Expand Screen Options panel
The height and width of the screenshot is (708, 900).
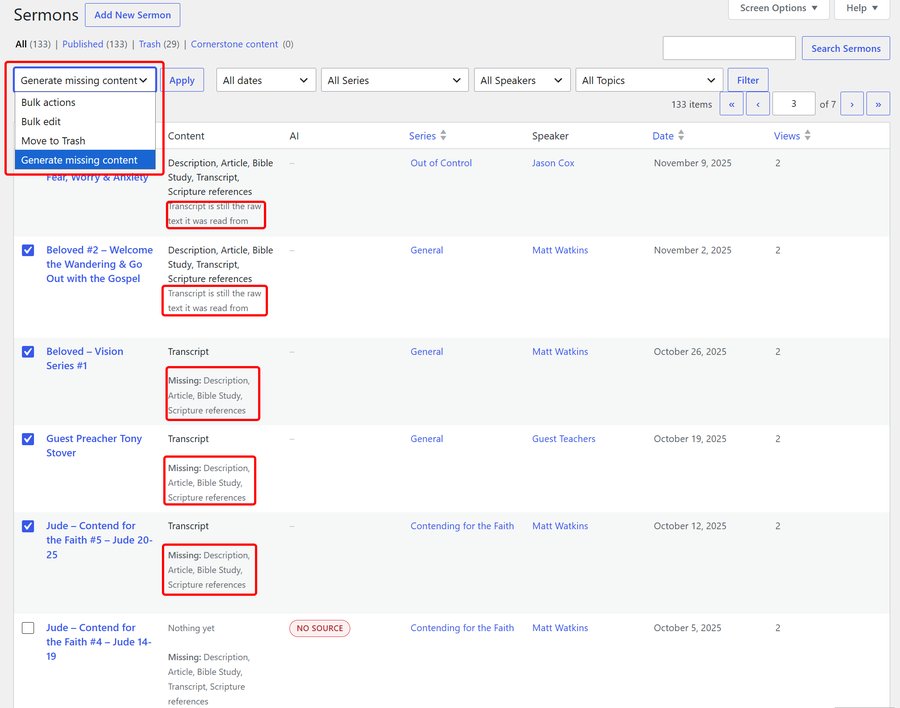(x=778, y=8)
